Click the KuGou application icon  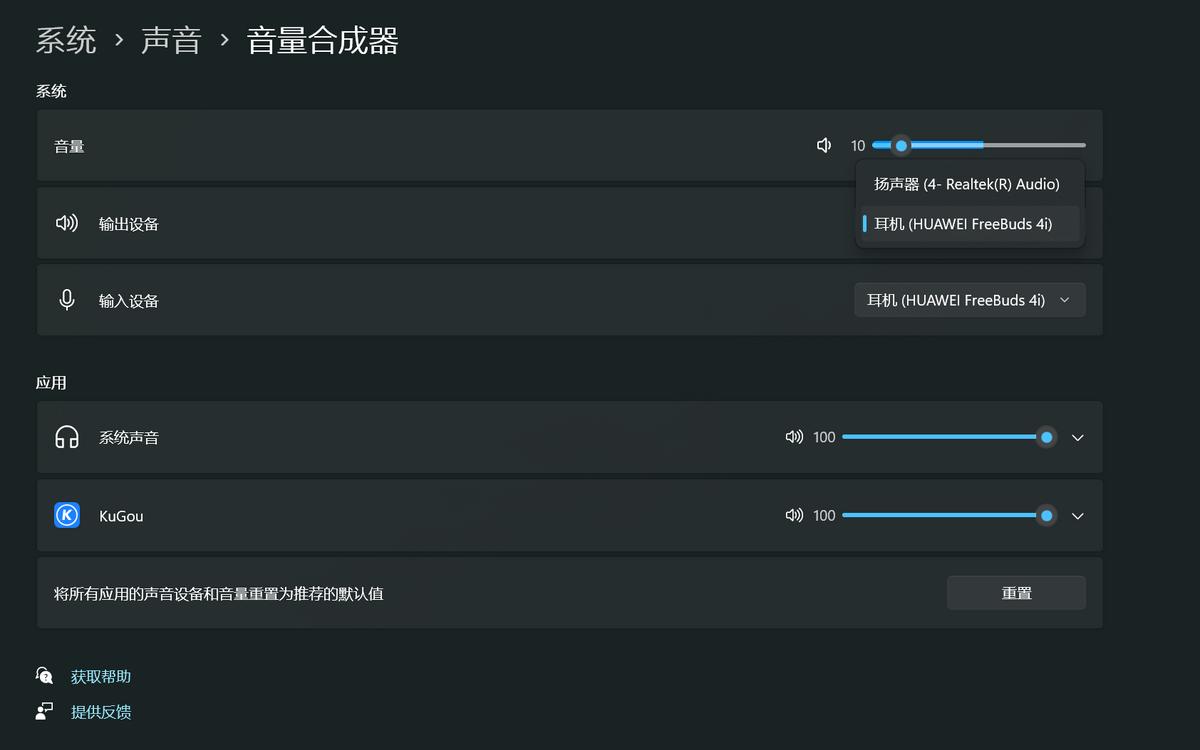[67, 515]
